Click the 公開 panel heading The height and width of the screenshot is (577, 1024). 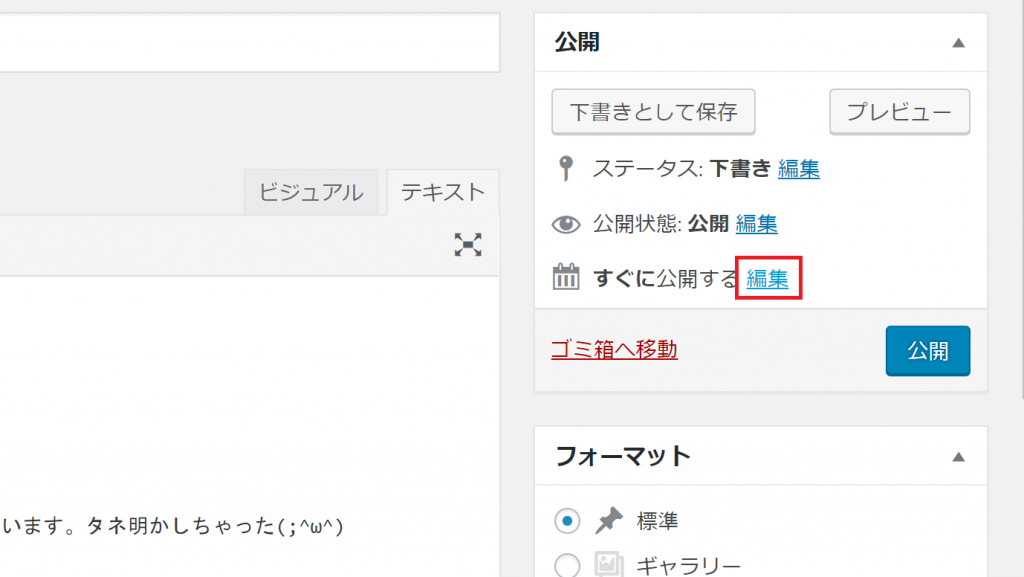click(577, 42)
